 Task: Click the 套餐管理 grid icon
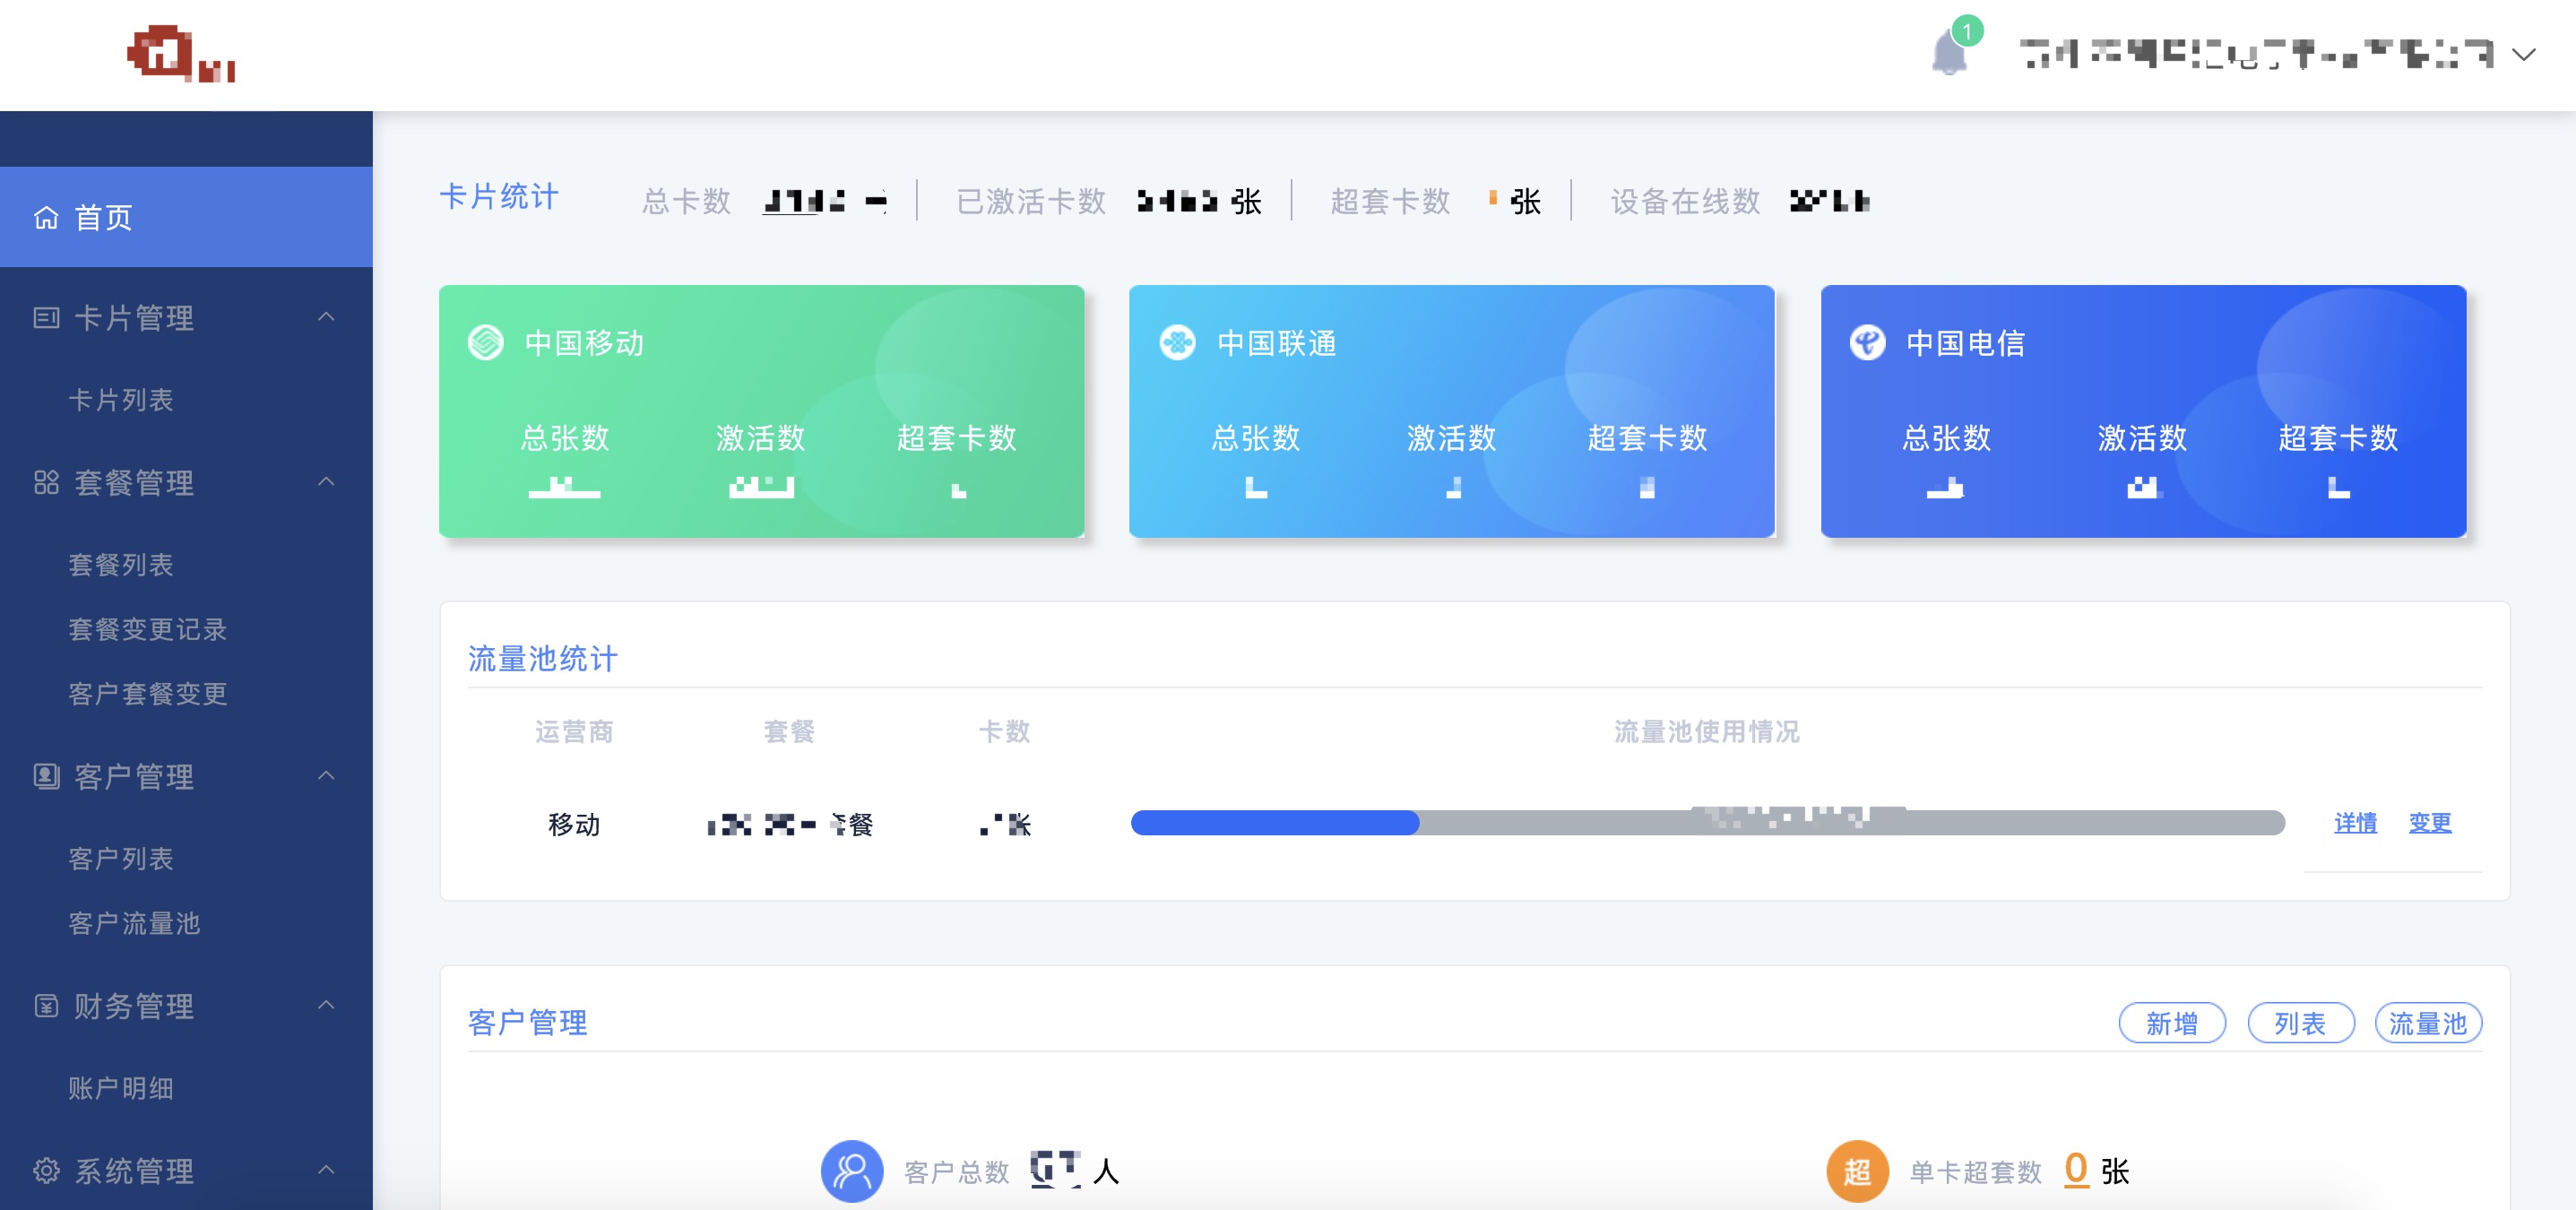tap(46, 483)
